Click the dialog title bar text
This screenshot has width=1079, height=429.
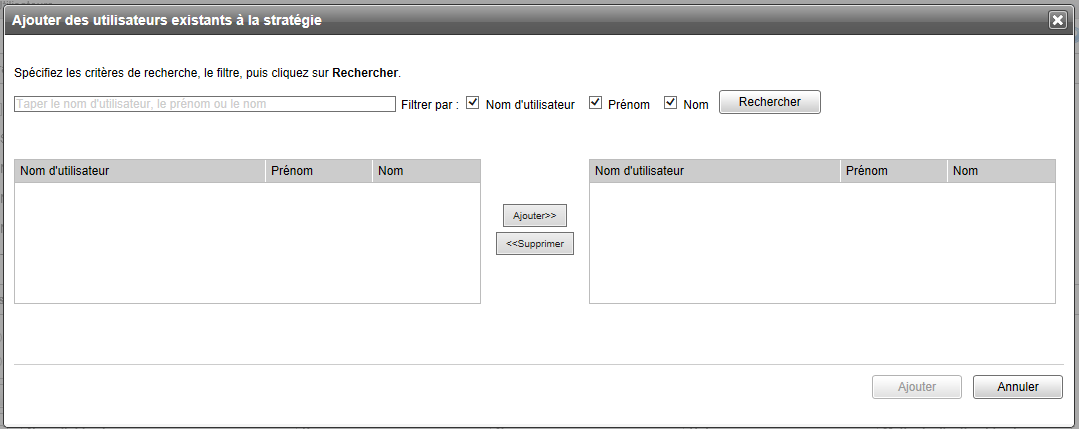click(166, 20)
